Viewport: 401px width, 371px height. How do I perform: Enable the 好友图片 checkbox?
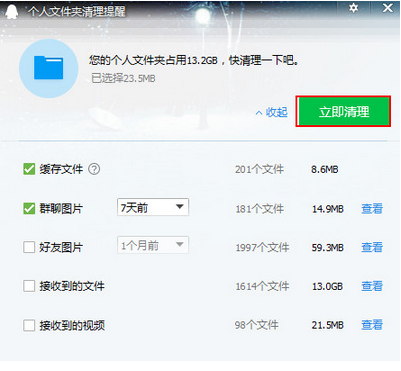pos(29,247)
